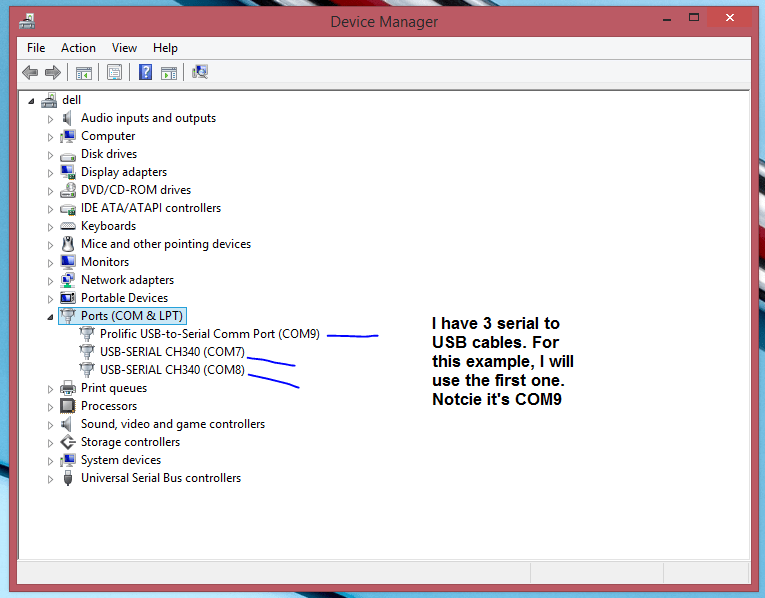Select the Keyboards label
Viewport: 765px width, 598px height.
(x=108, y=226)
